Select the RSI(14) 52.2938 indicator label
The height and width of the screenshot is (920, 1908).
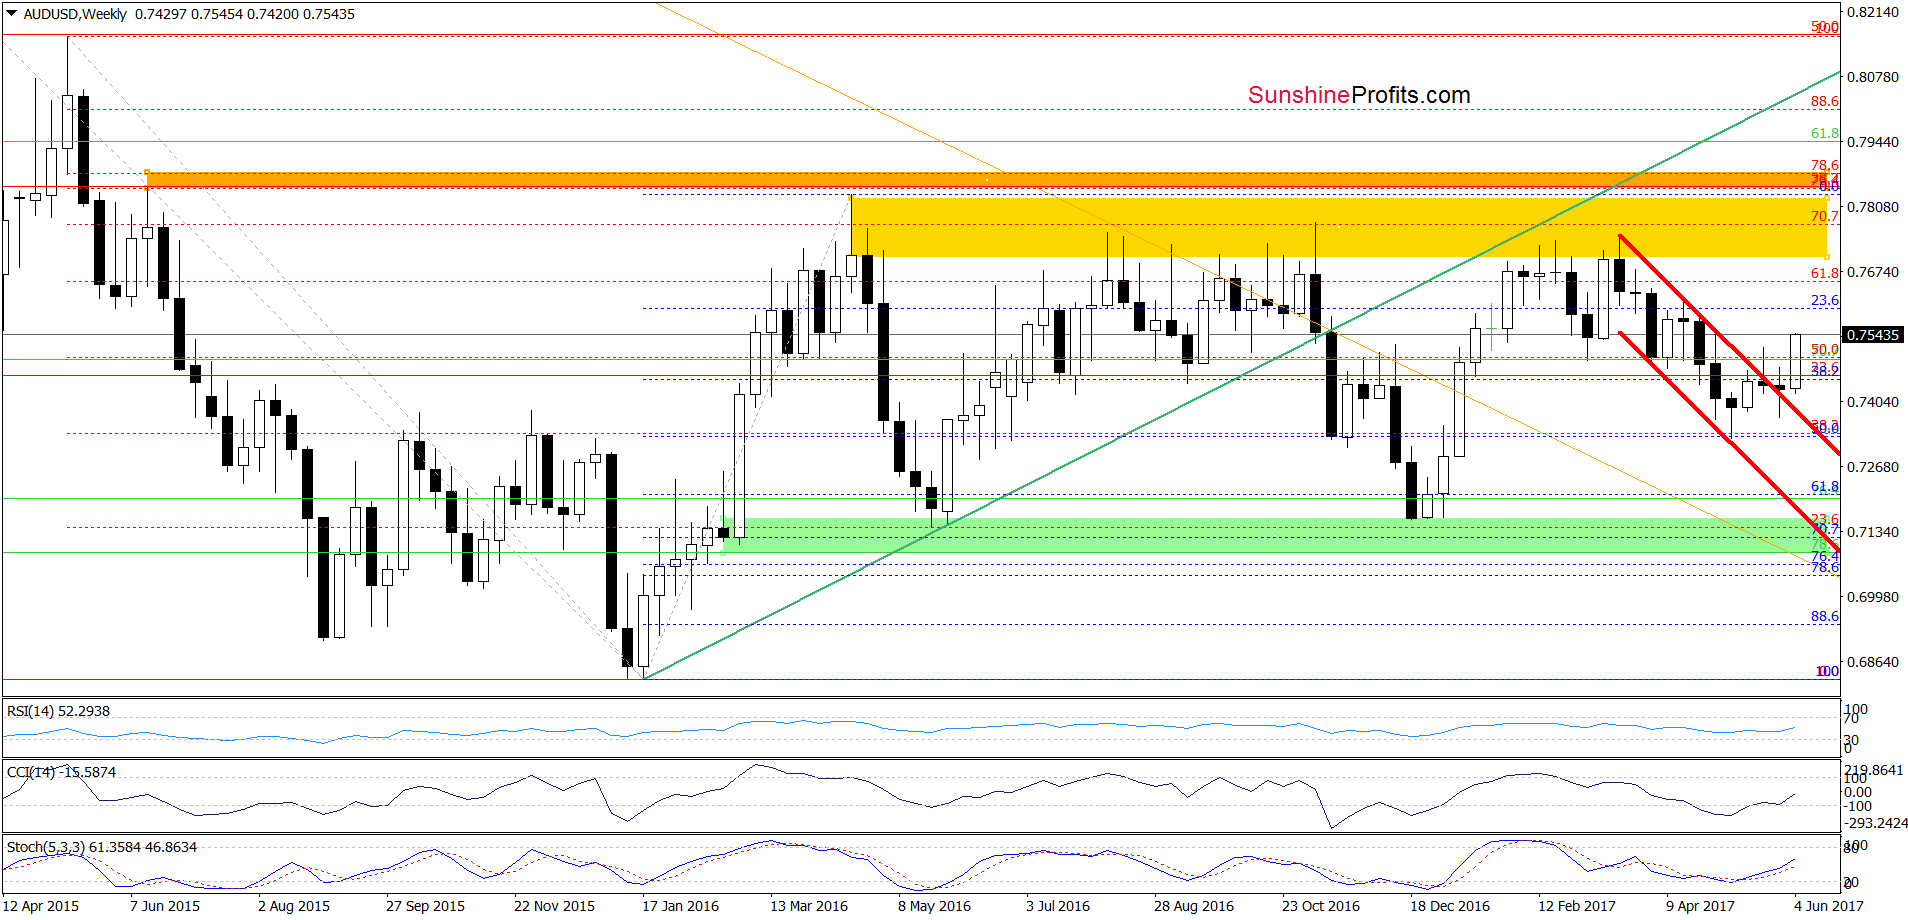point(58,711)
